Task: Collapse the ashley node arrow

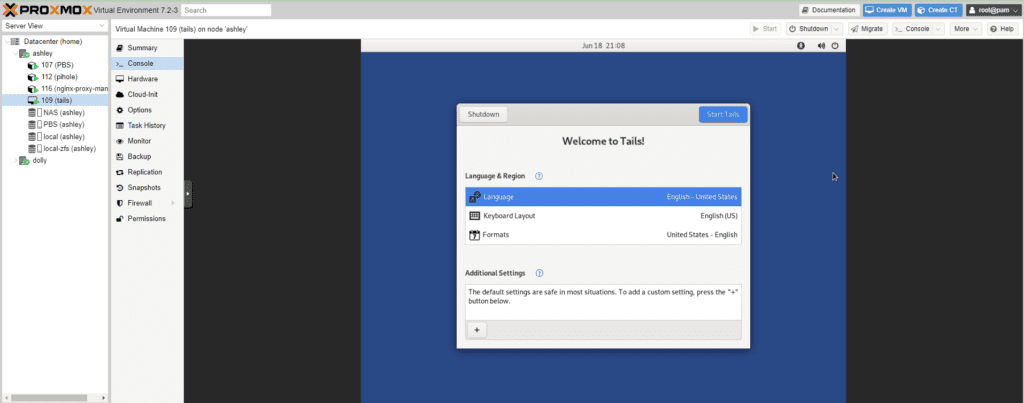Action: (15, 54)
